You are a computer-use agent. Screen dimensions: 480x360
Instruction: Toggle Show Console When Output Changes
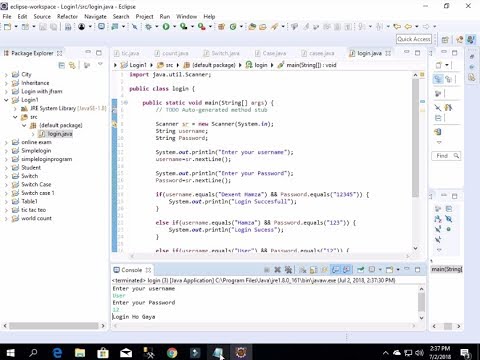(336, 270)
